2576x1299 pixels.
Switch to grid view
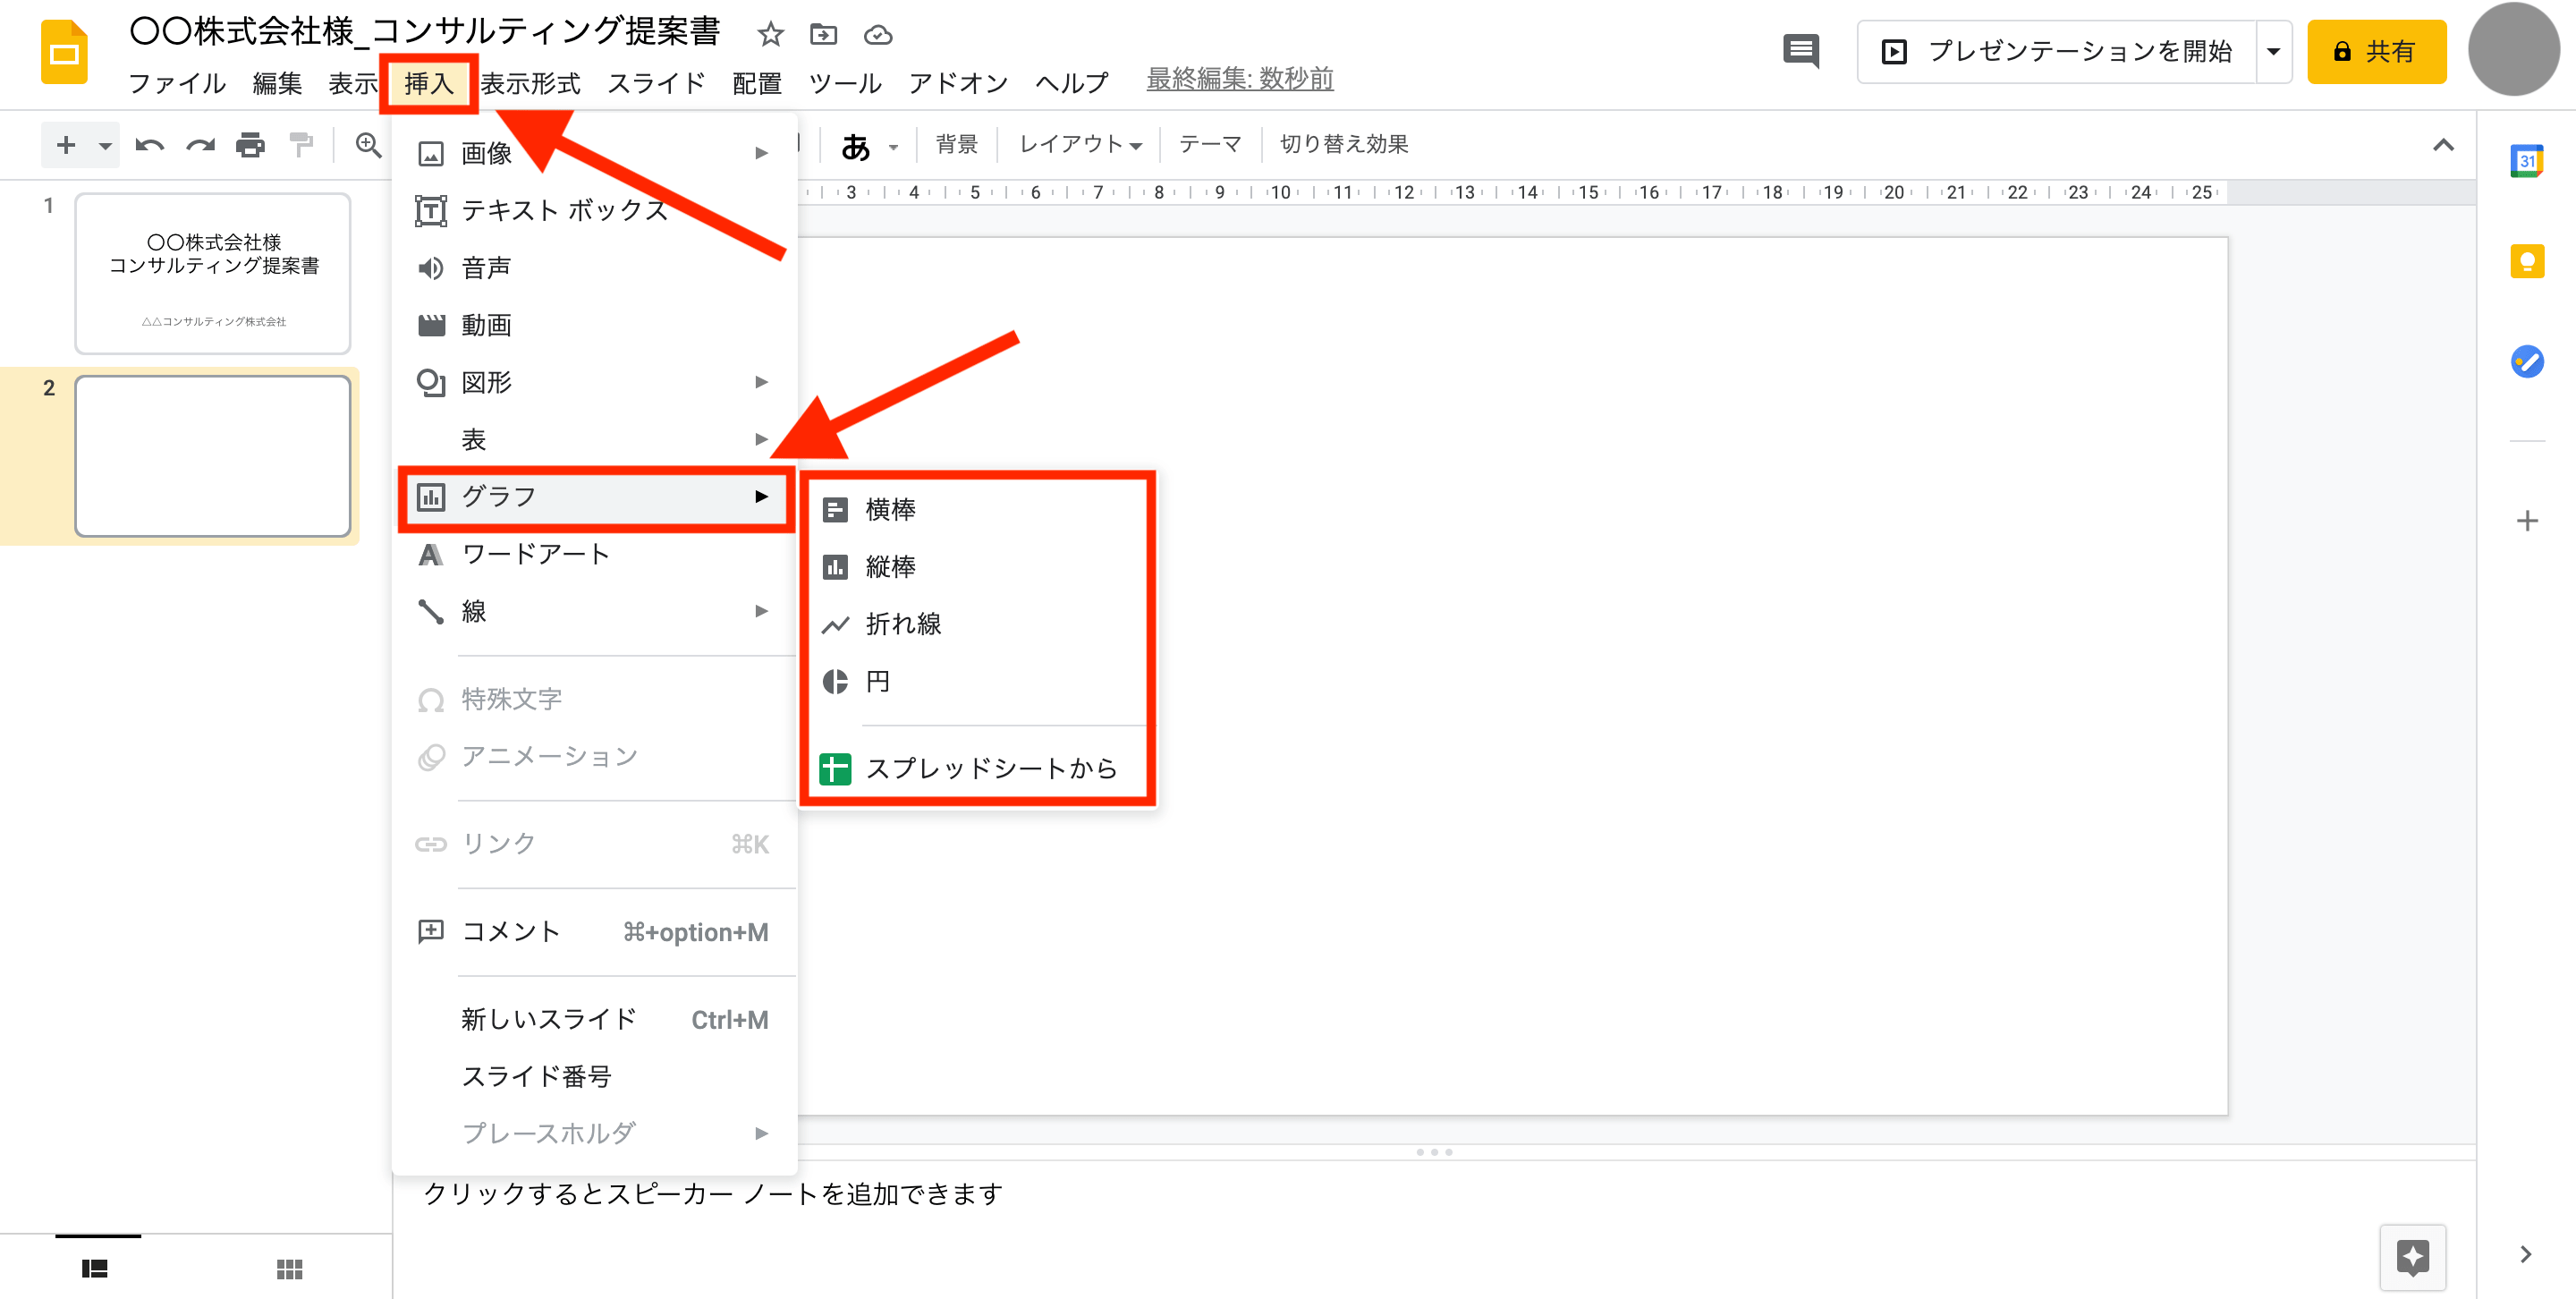click(x=289, y=1269)
